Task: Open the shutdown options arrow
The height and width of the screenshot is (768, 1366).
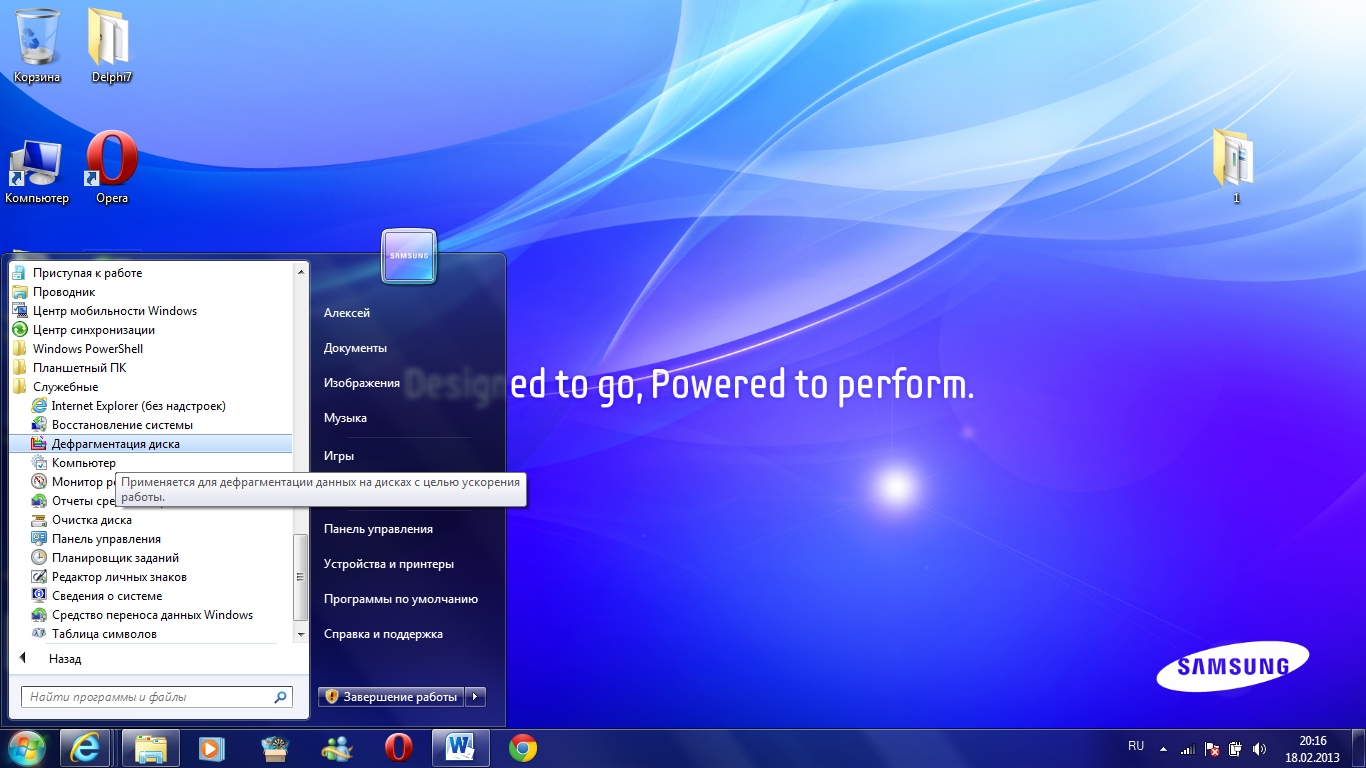Action: pyautogui.click(x=476, y=697)
